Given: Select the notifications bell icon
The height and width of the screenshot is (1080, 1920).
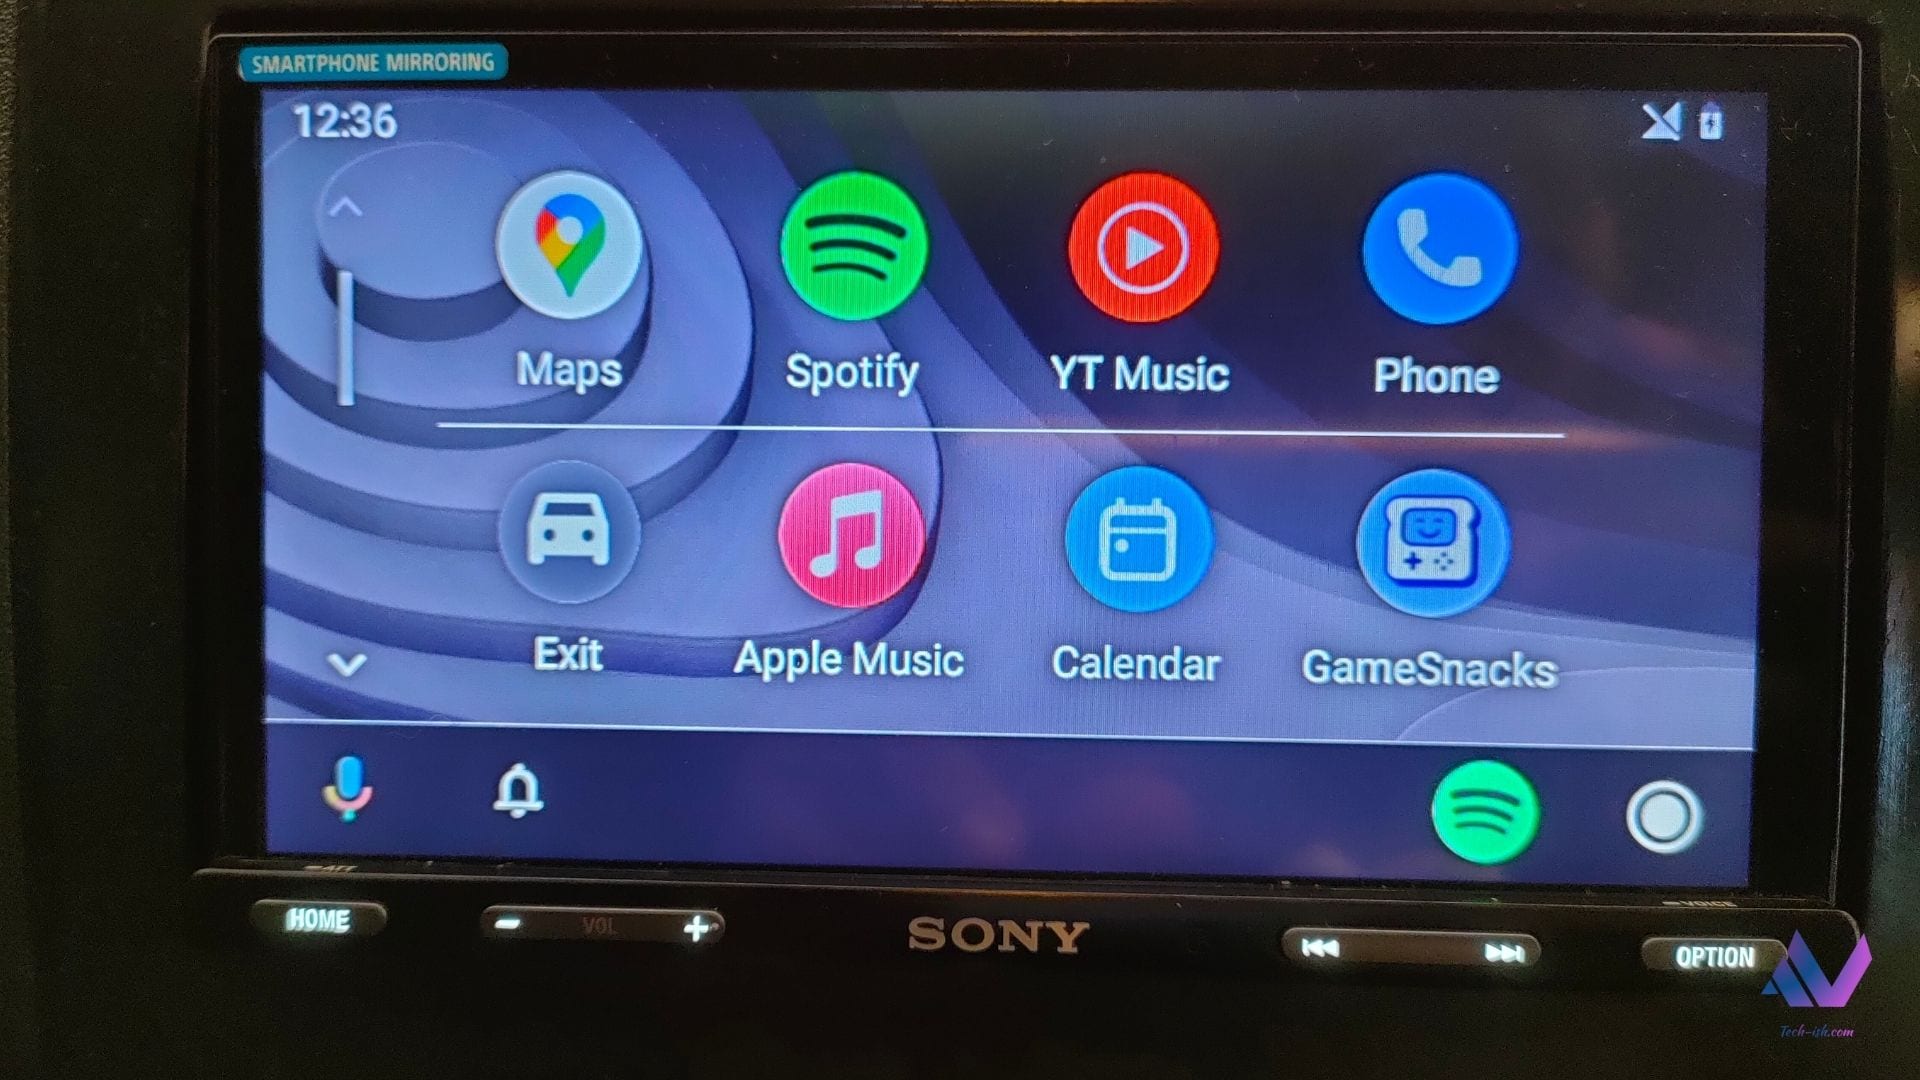Looking at the screenshot, I should tap(521, 791).
